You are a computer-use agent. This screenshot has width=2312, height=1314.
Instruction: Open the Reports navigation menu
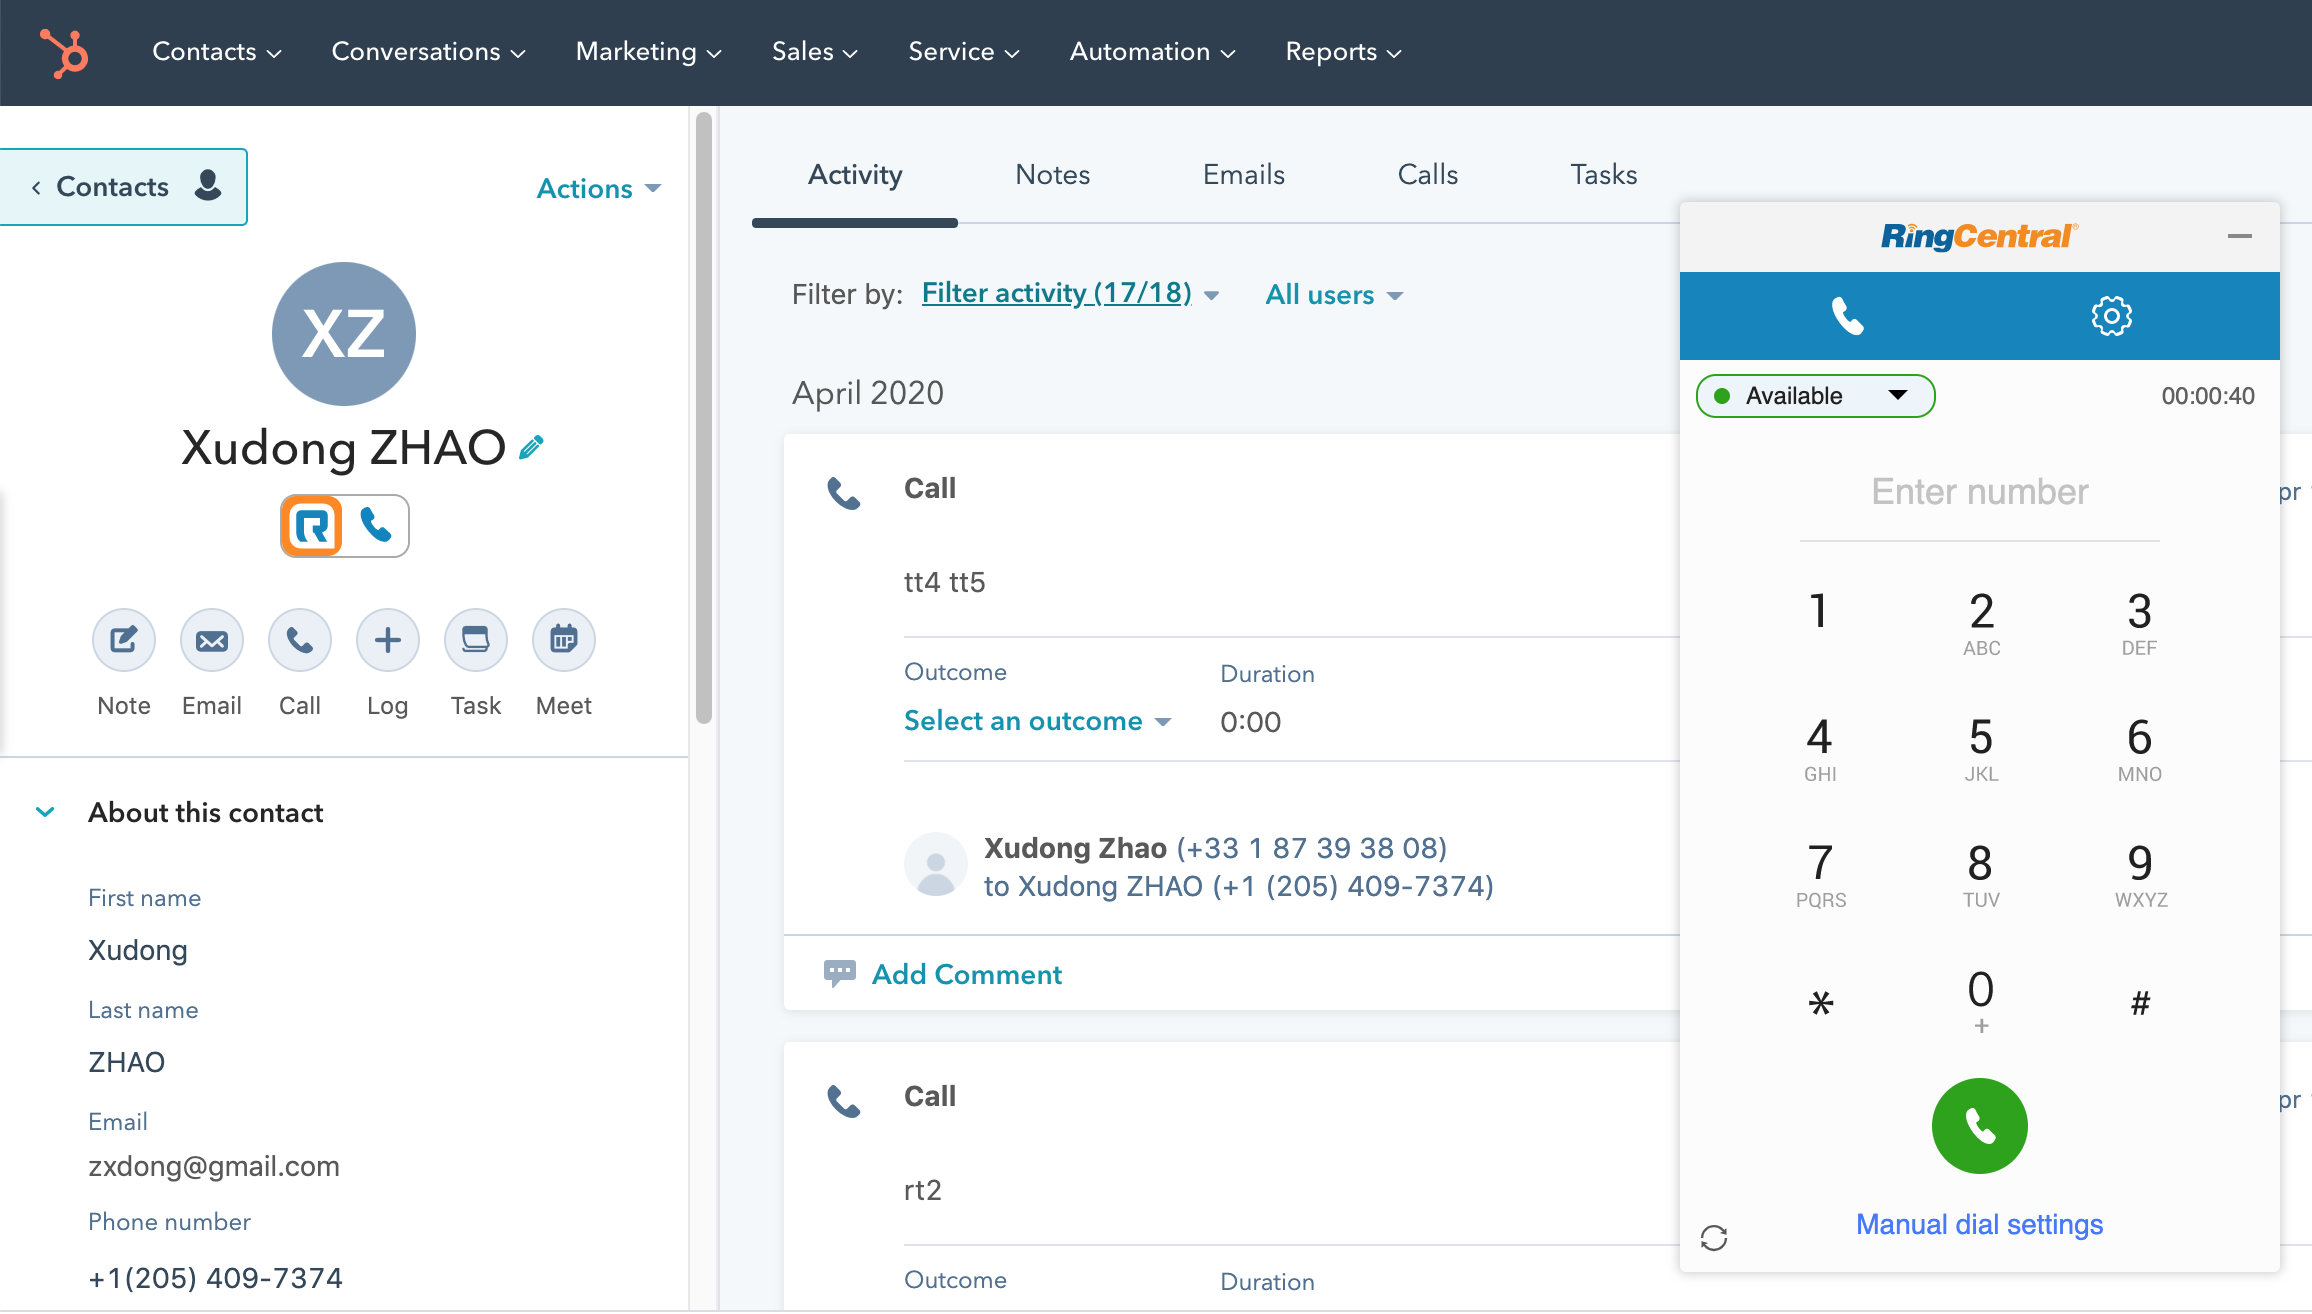click(1344, 52)
